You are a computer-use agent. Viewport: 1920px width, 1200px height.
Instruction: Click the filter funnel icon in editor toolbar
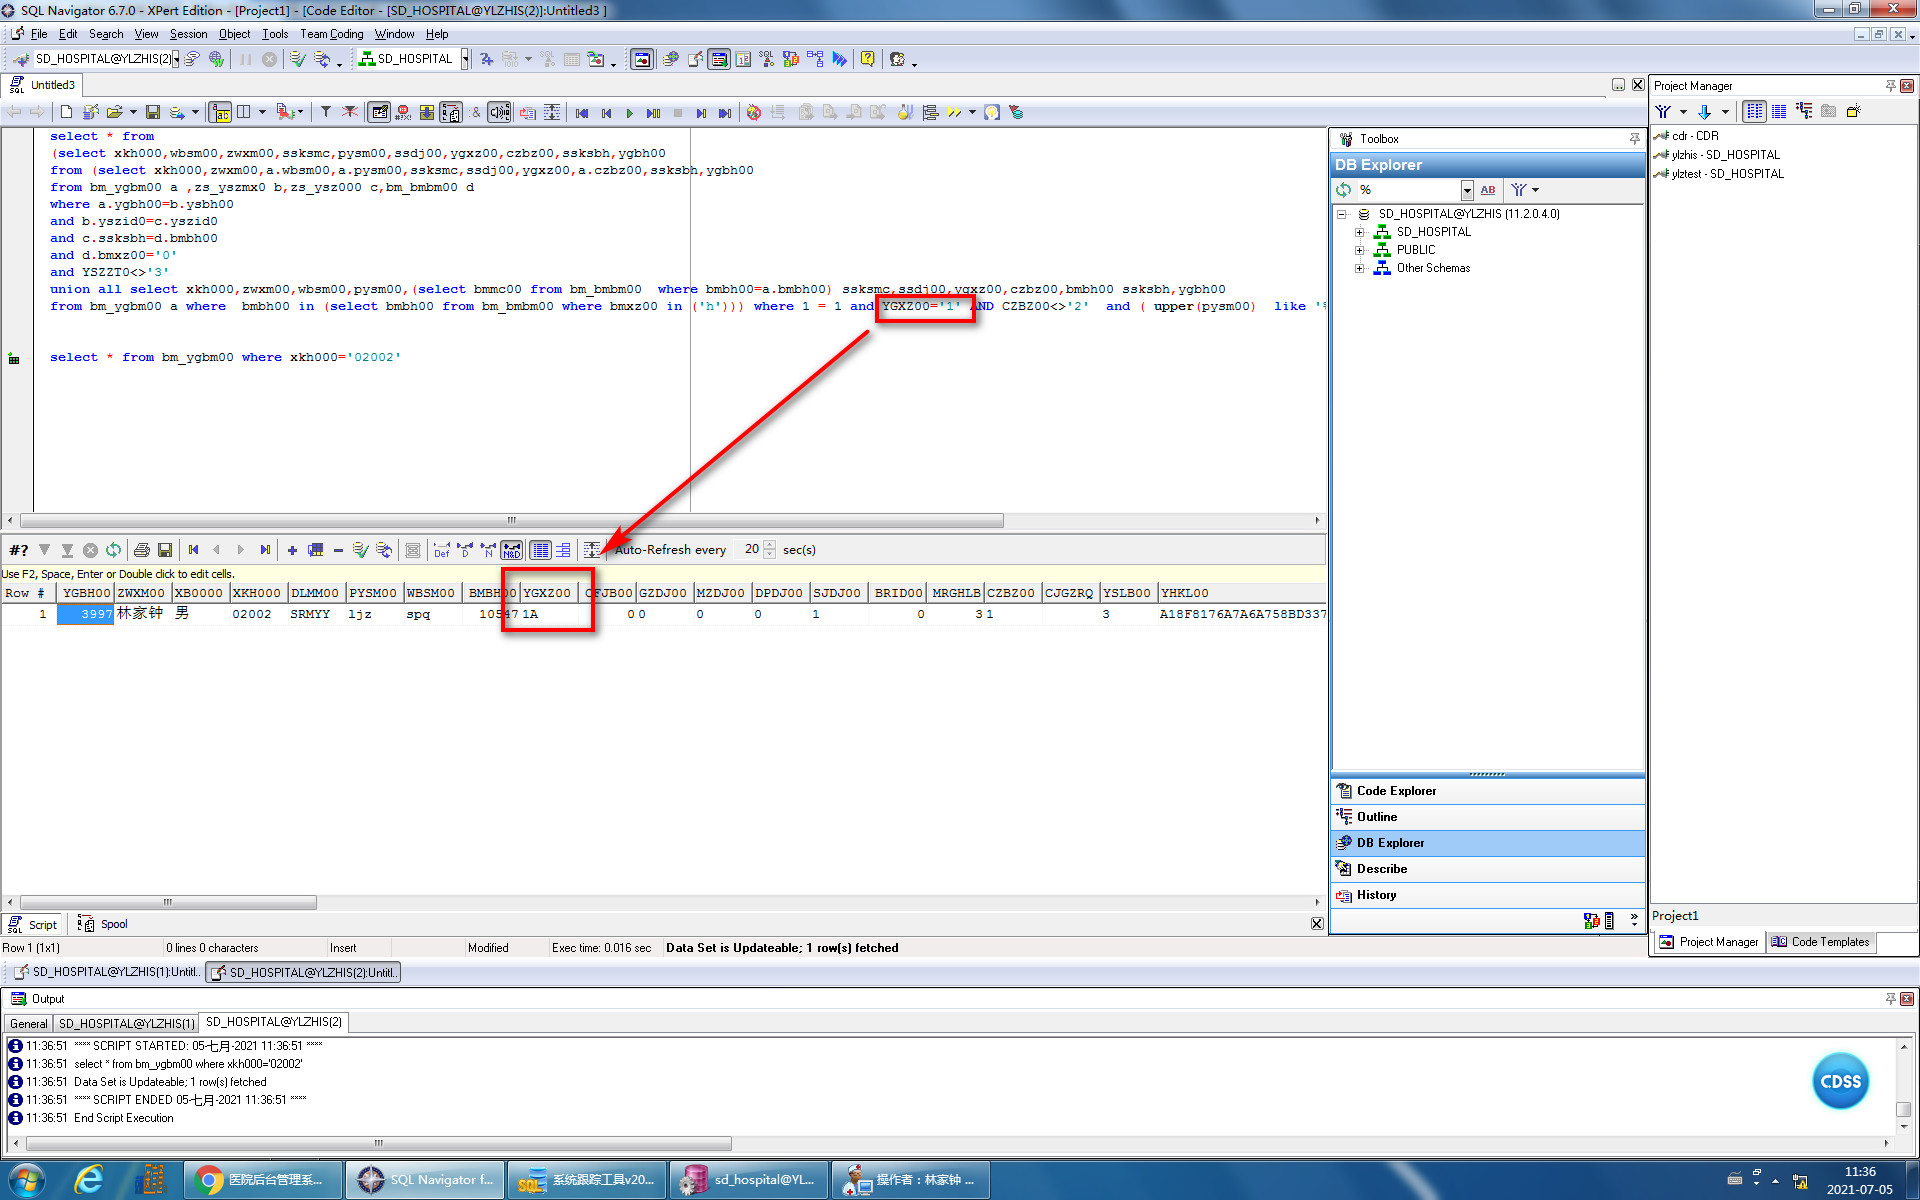(x=326, y=112)
